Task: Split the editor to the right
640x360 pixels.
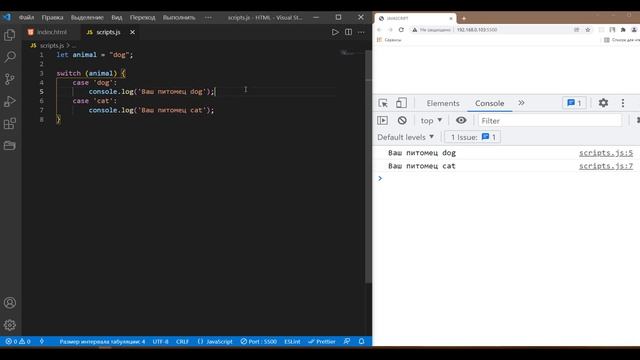Action: pos(348,32)
